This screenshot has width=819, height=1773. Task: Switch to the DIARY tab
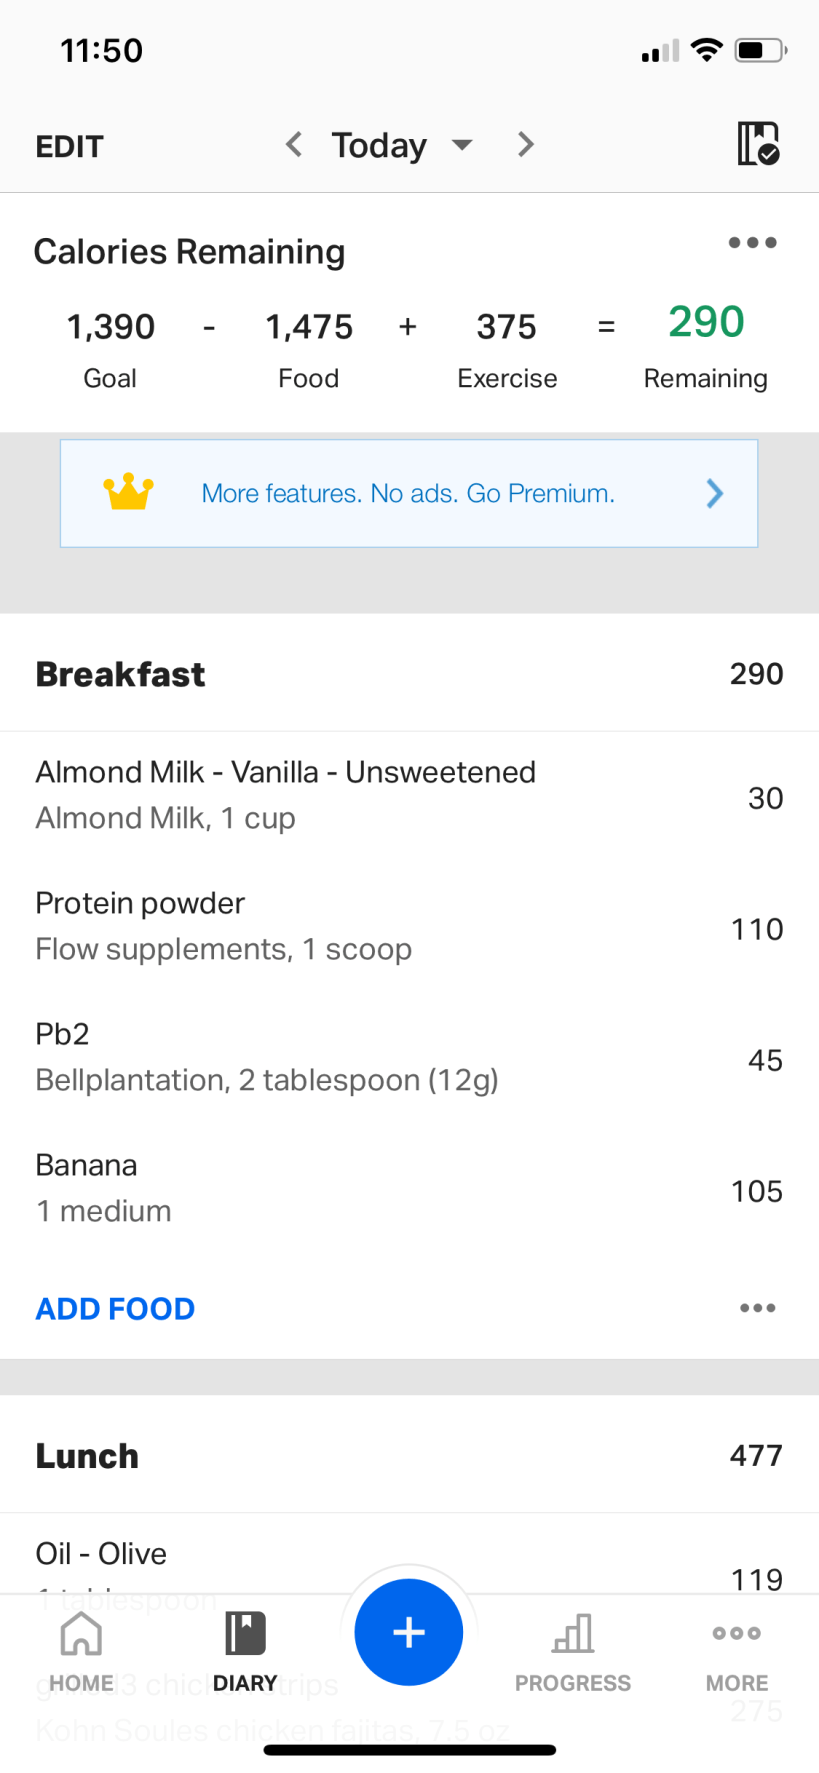245,1652
